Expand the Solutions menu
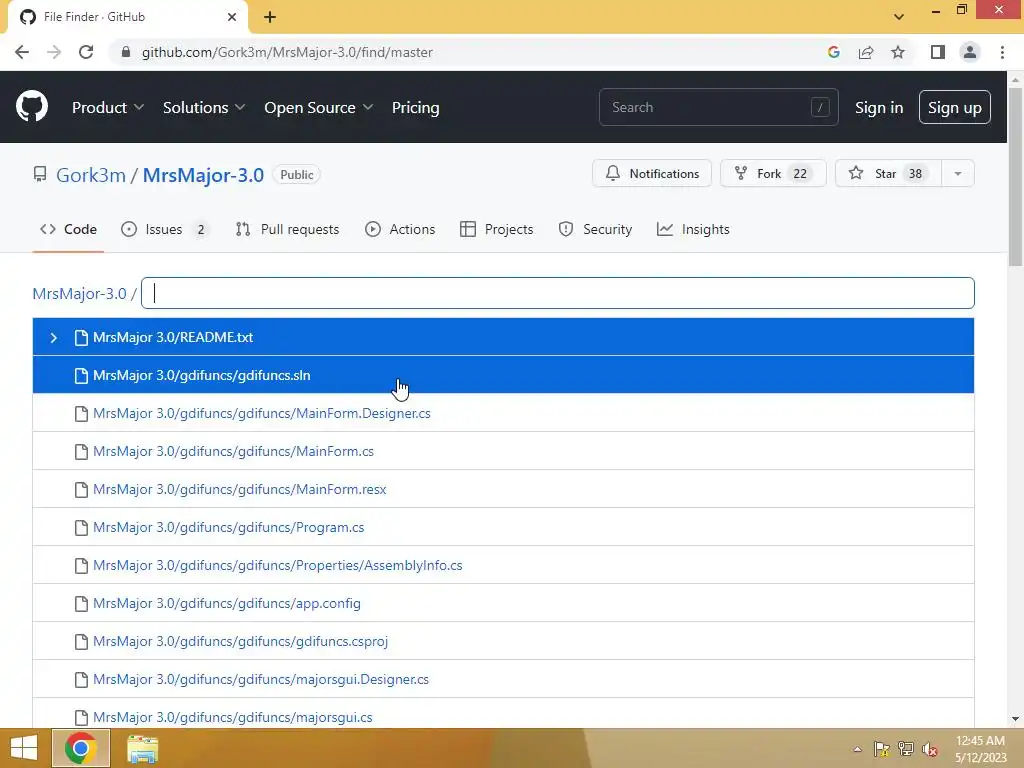The width and height of the screenshot is (1024, 768). (x=204, y=107)
